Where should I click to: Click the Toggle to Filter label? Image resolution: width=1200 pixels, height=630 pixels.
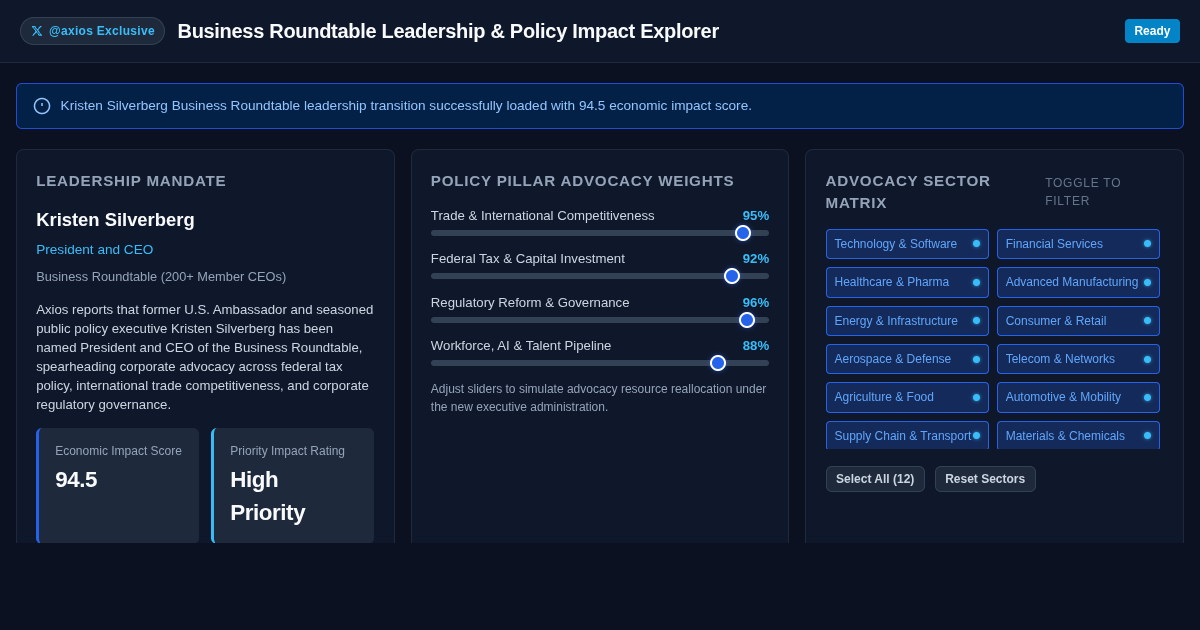[x=1084, y=192]
